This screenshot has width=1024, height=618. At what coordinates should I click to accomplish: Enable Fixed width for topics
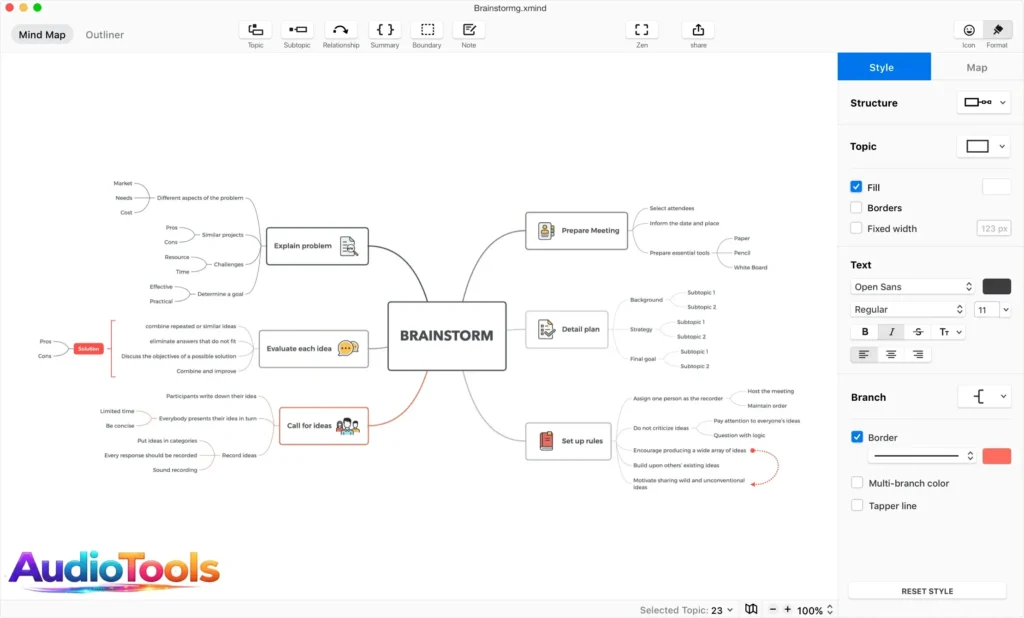coord(857,228)
